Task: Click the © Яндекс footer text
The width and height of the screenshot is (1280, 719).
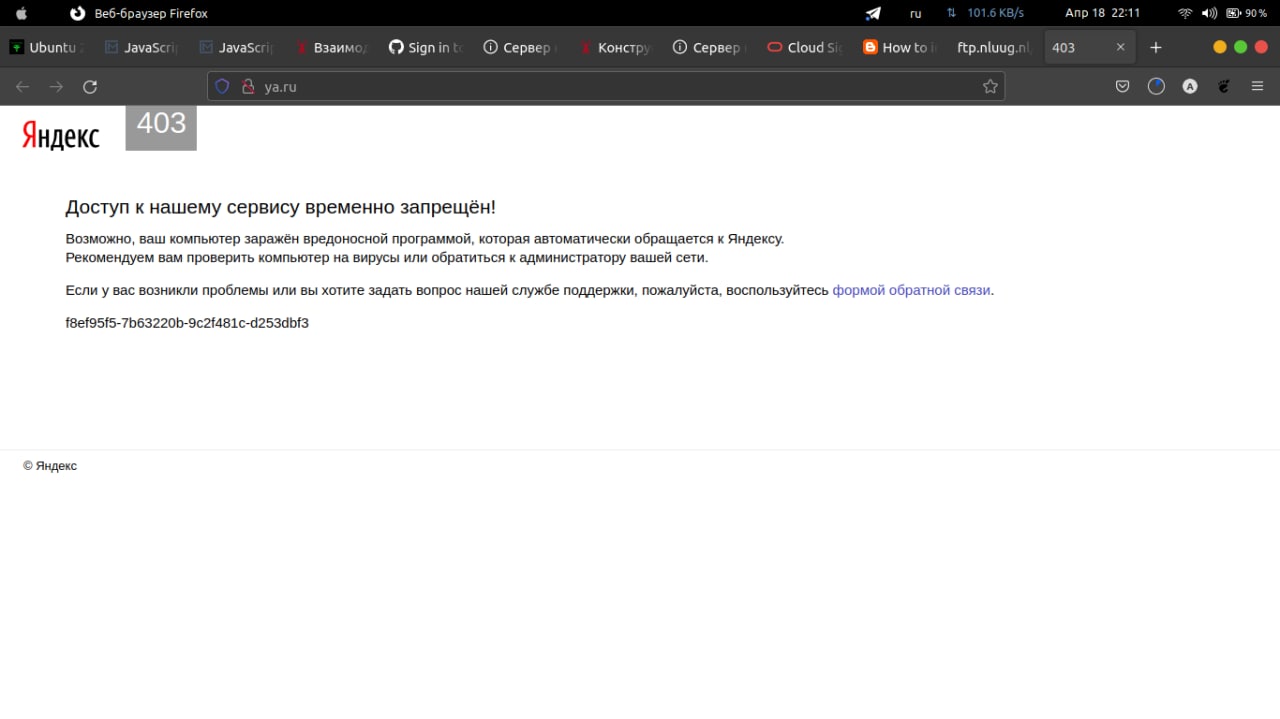Action: pyautogui.click(x=50, y=466)
